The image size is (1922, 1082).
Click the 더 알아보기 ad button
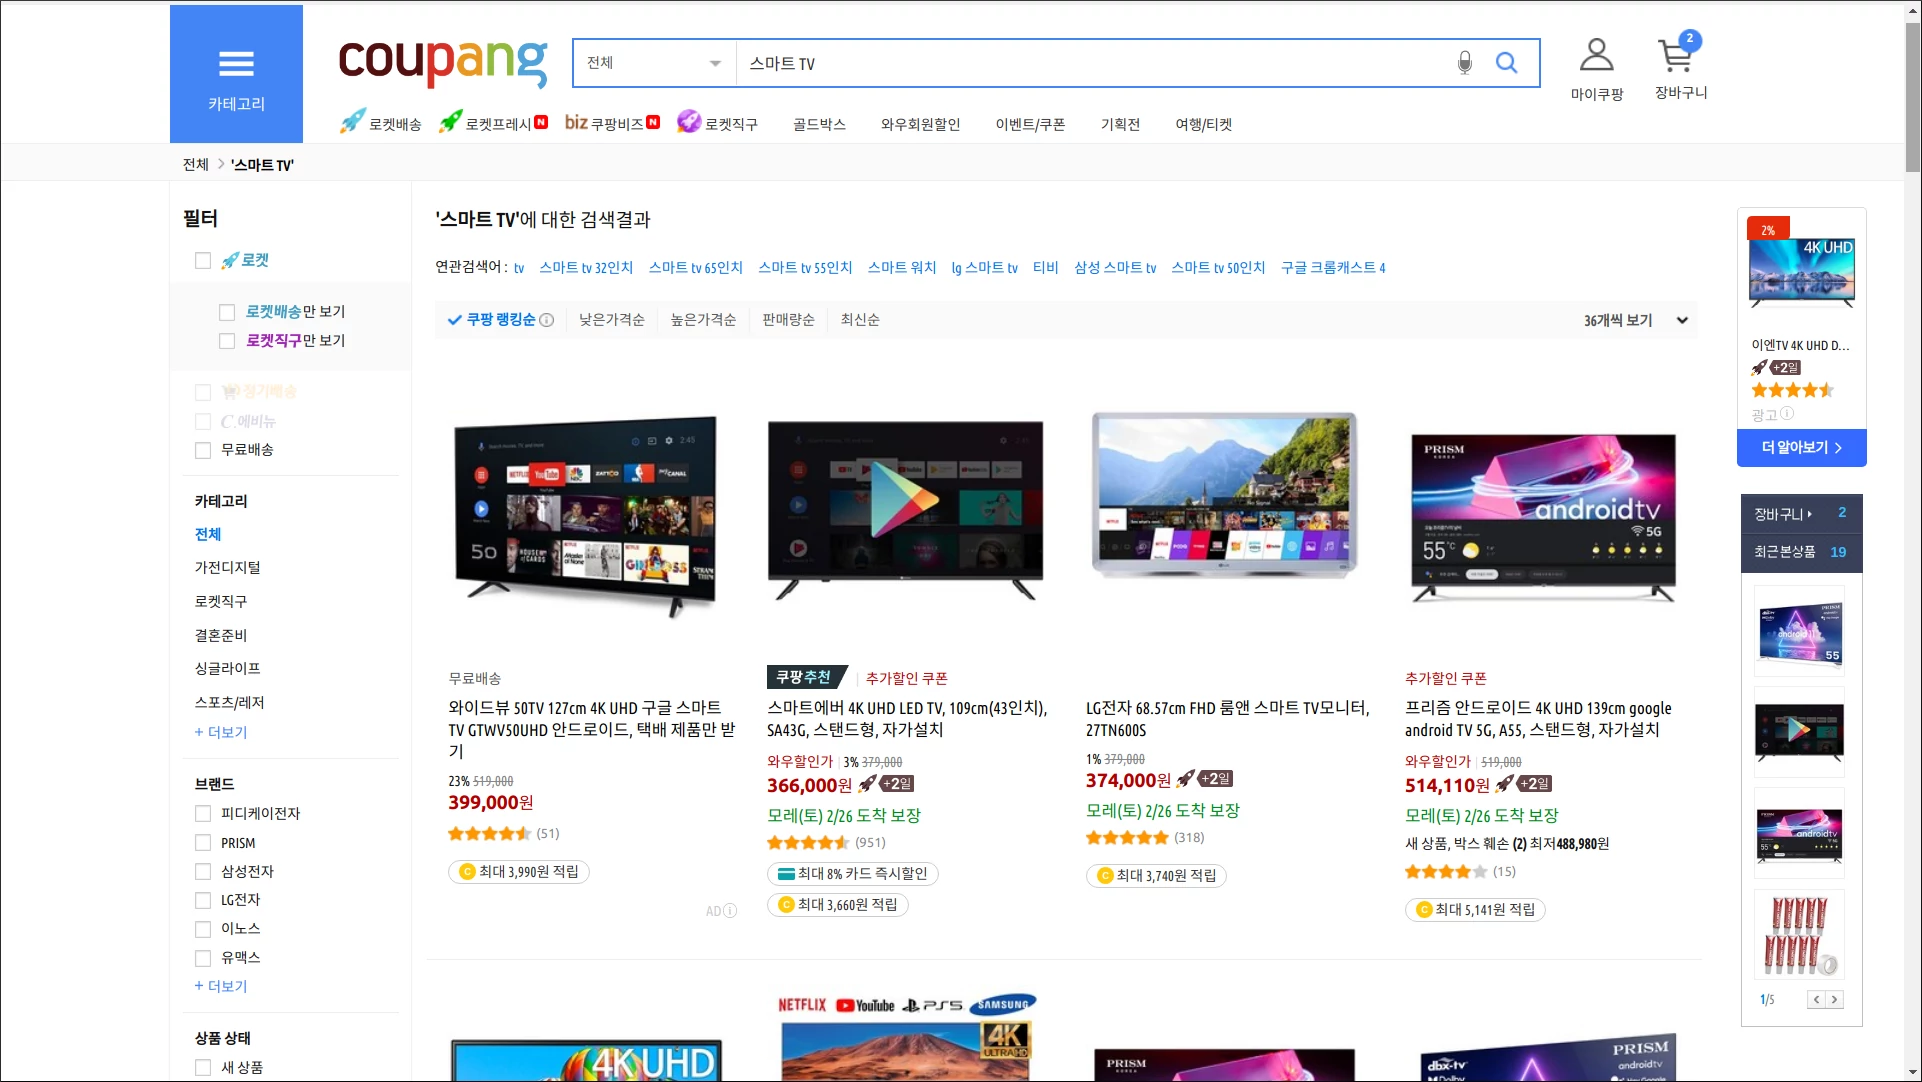[x=1801, y=447]
